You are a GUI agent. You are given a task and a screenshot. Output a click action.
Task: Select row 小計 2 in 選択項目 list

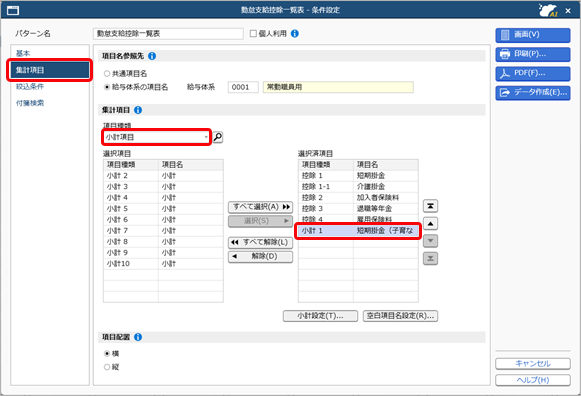[163, 176]
